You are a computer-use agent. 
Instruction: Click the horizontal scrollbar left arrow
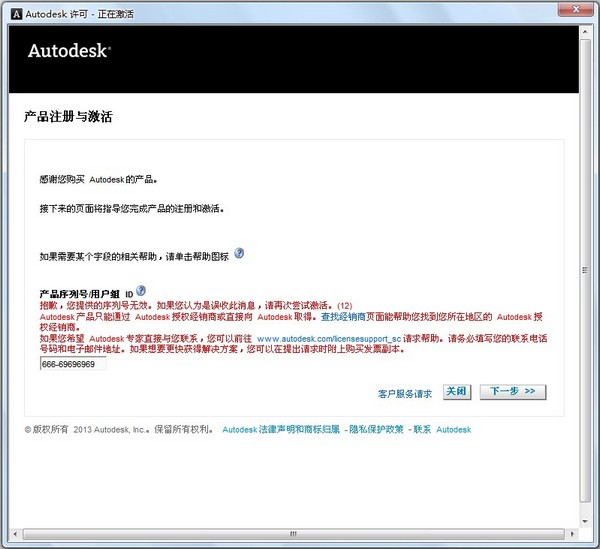[x=15, y=534]
